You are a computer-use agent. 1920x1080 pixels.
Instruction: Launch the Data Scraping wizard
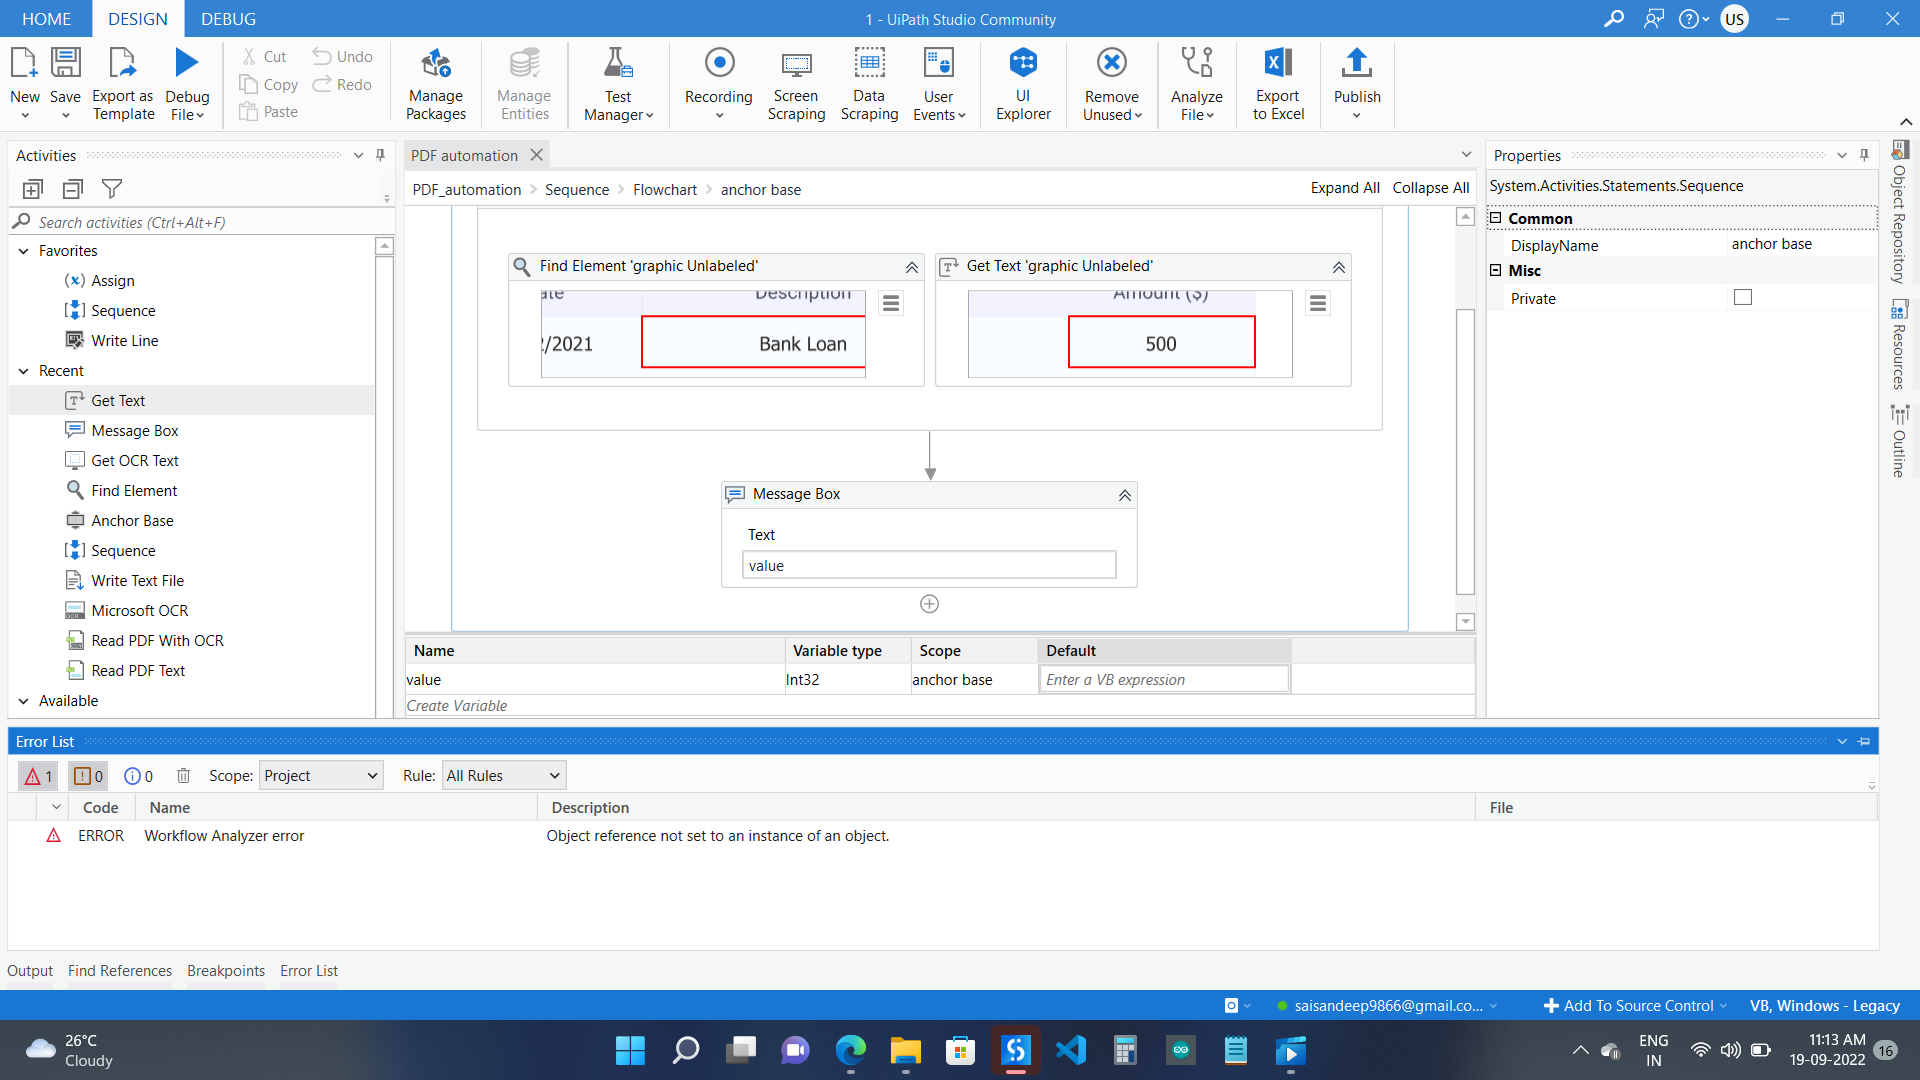(869, 85)
